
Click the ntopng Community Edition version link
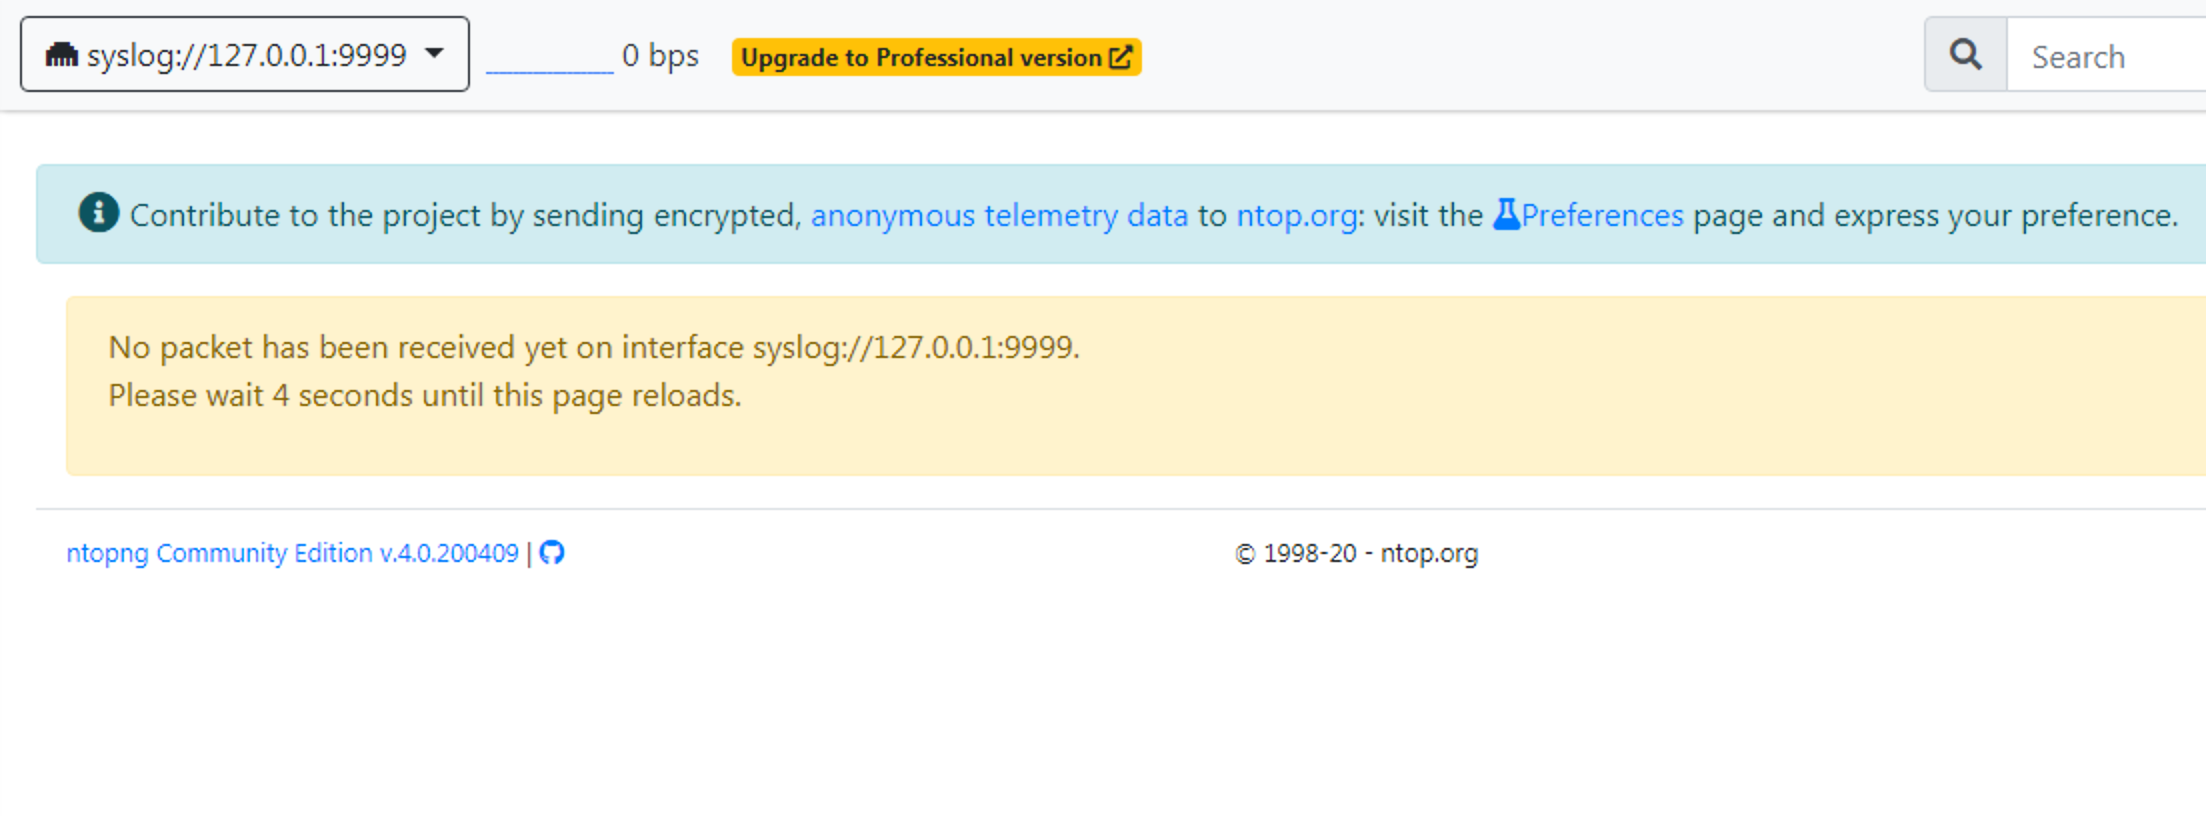(x=293, y=552)
